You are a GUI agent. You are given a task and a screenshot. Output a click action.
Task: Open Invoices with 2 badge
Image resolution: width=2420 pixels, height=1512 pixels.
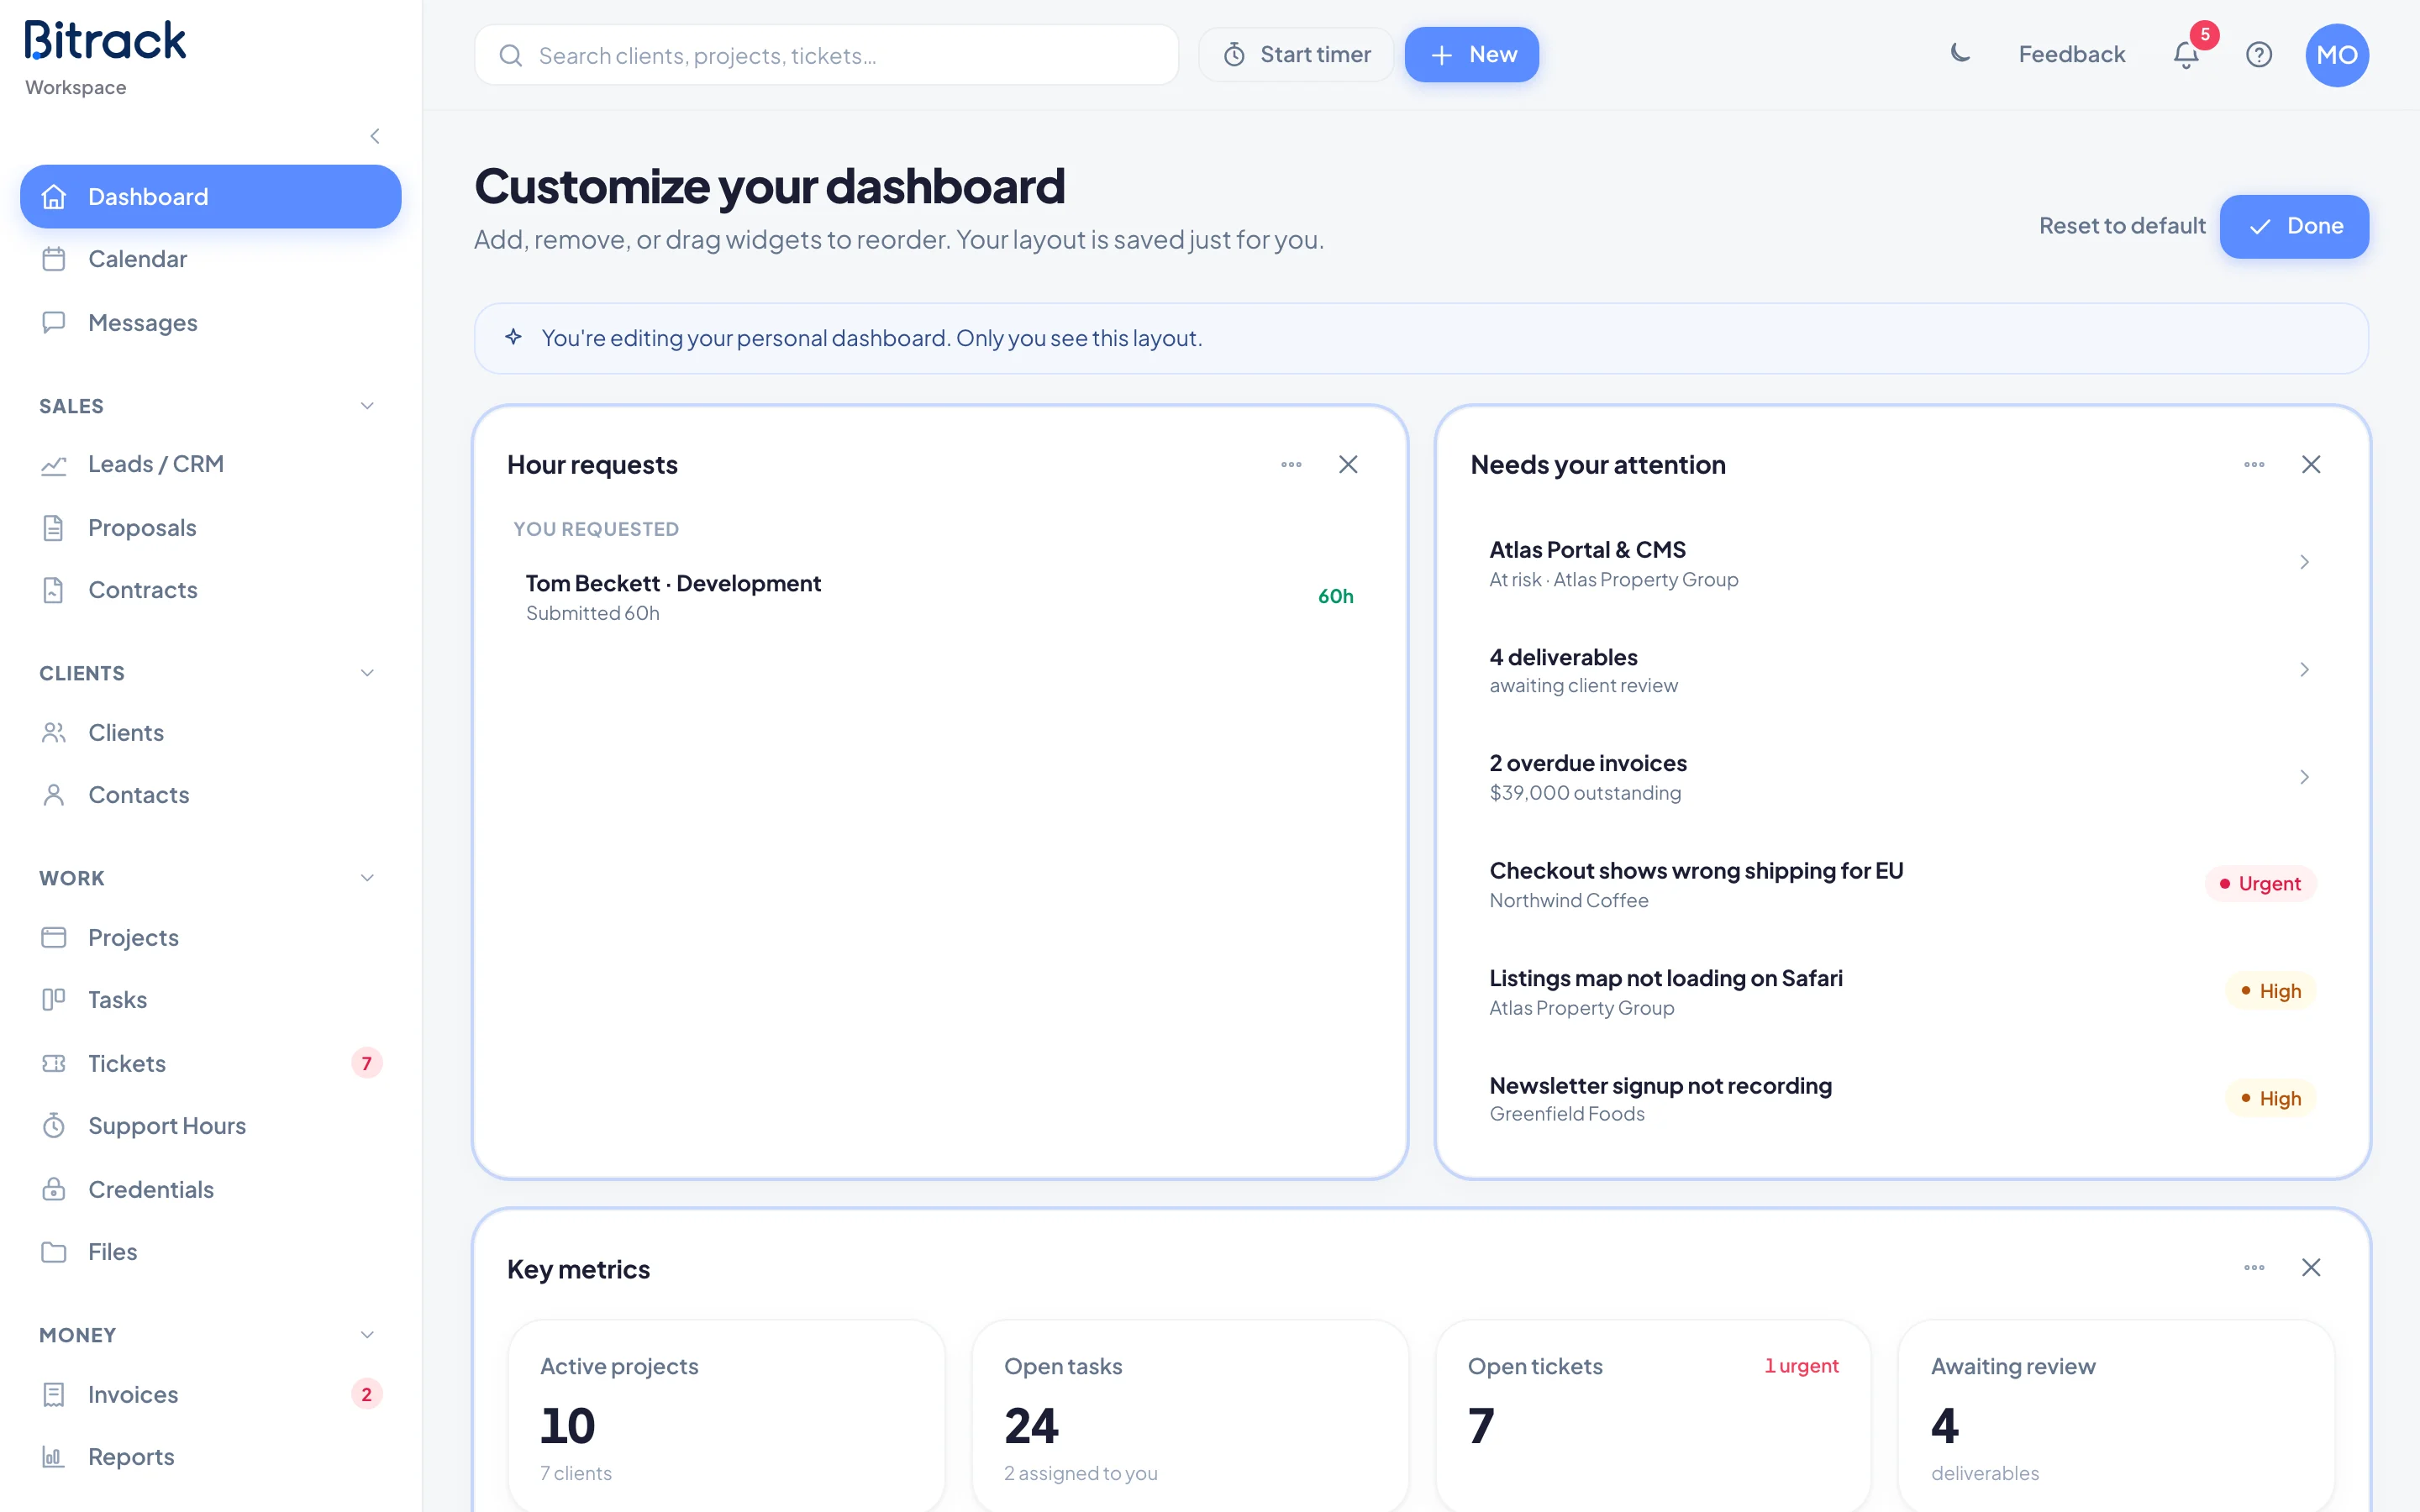[211, 1394]
